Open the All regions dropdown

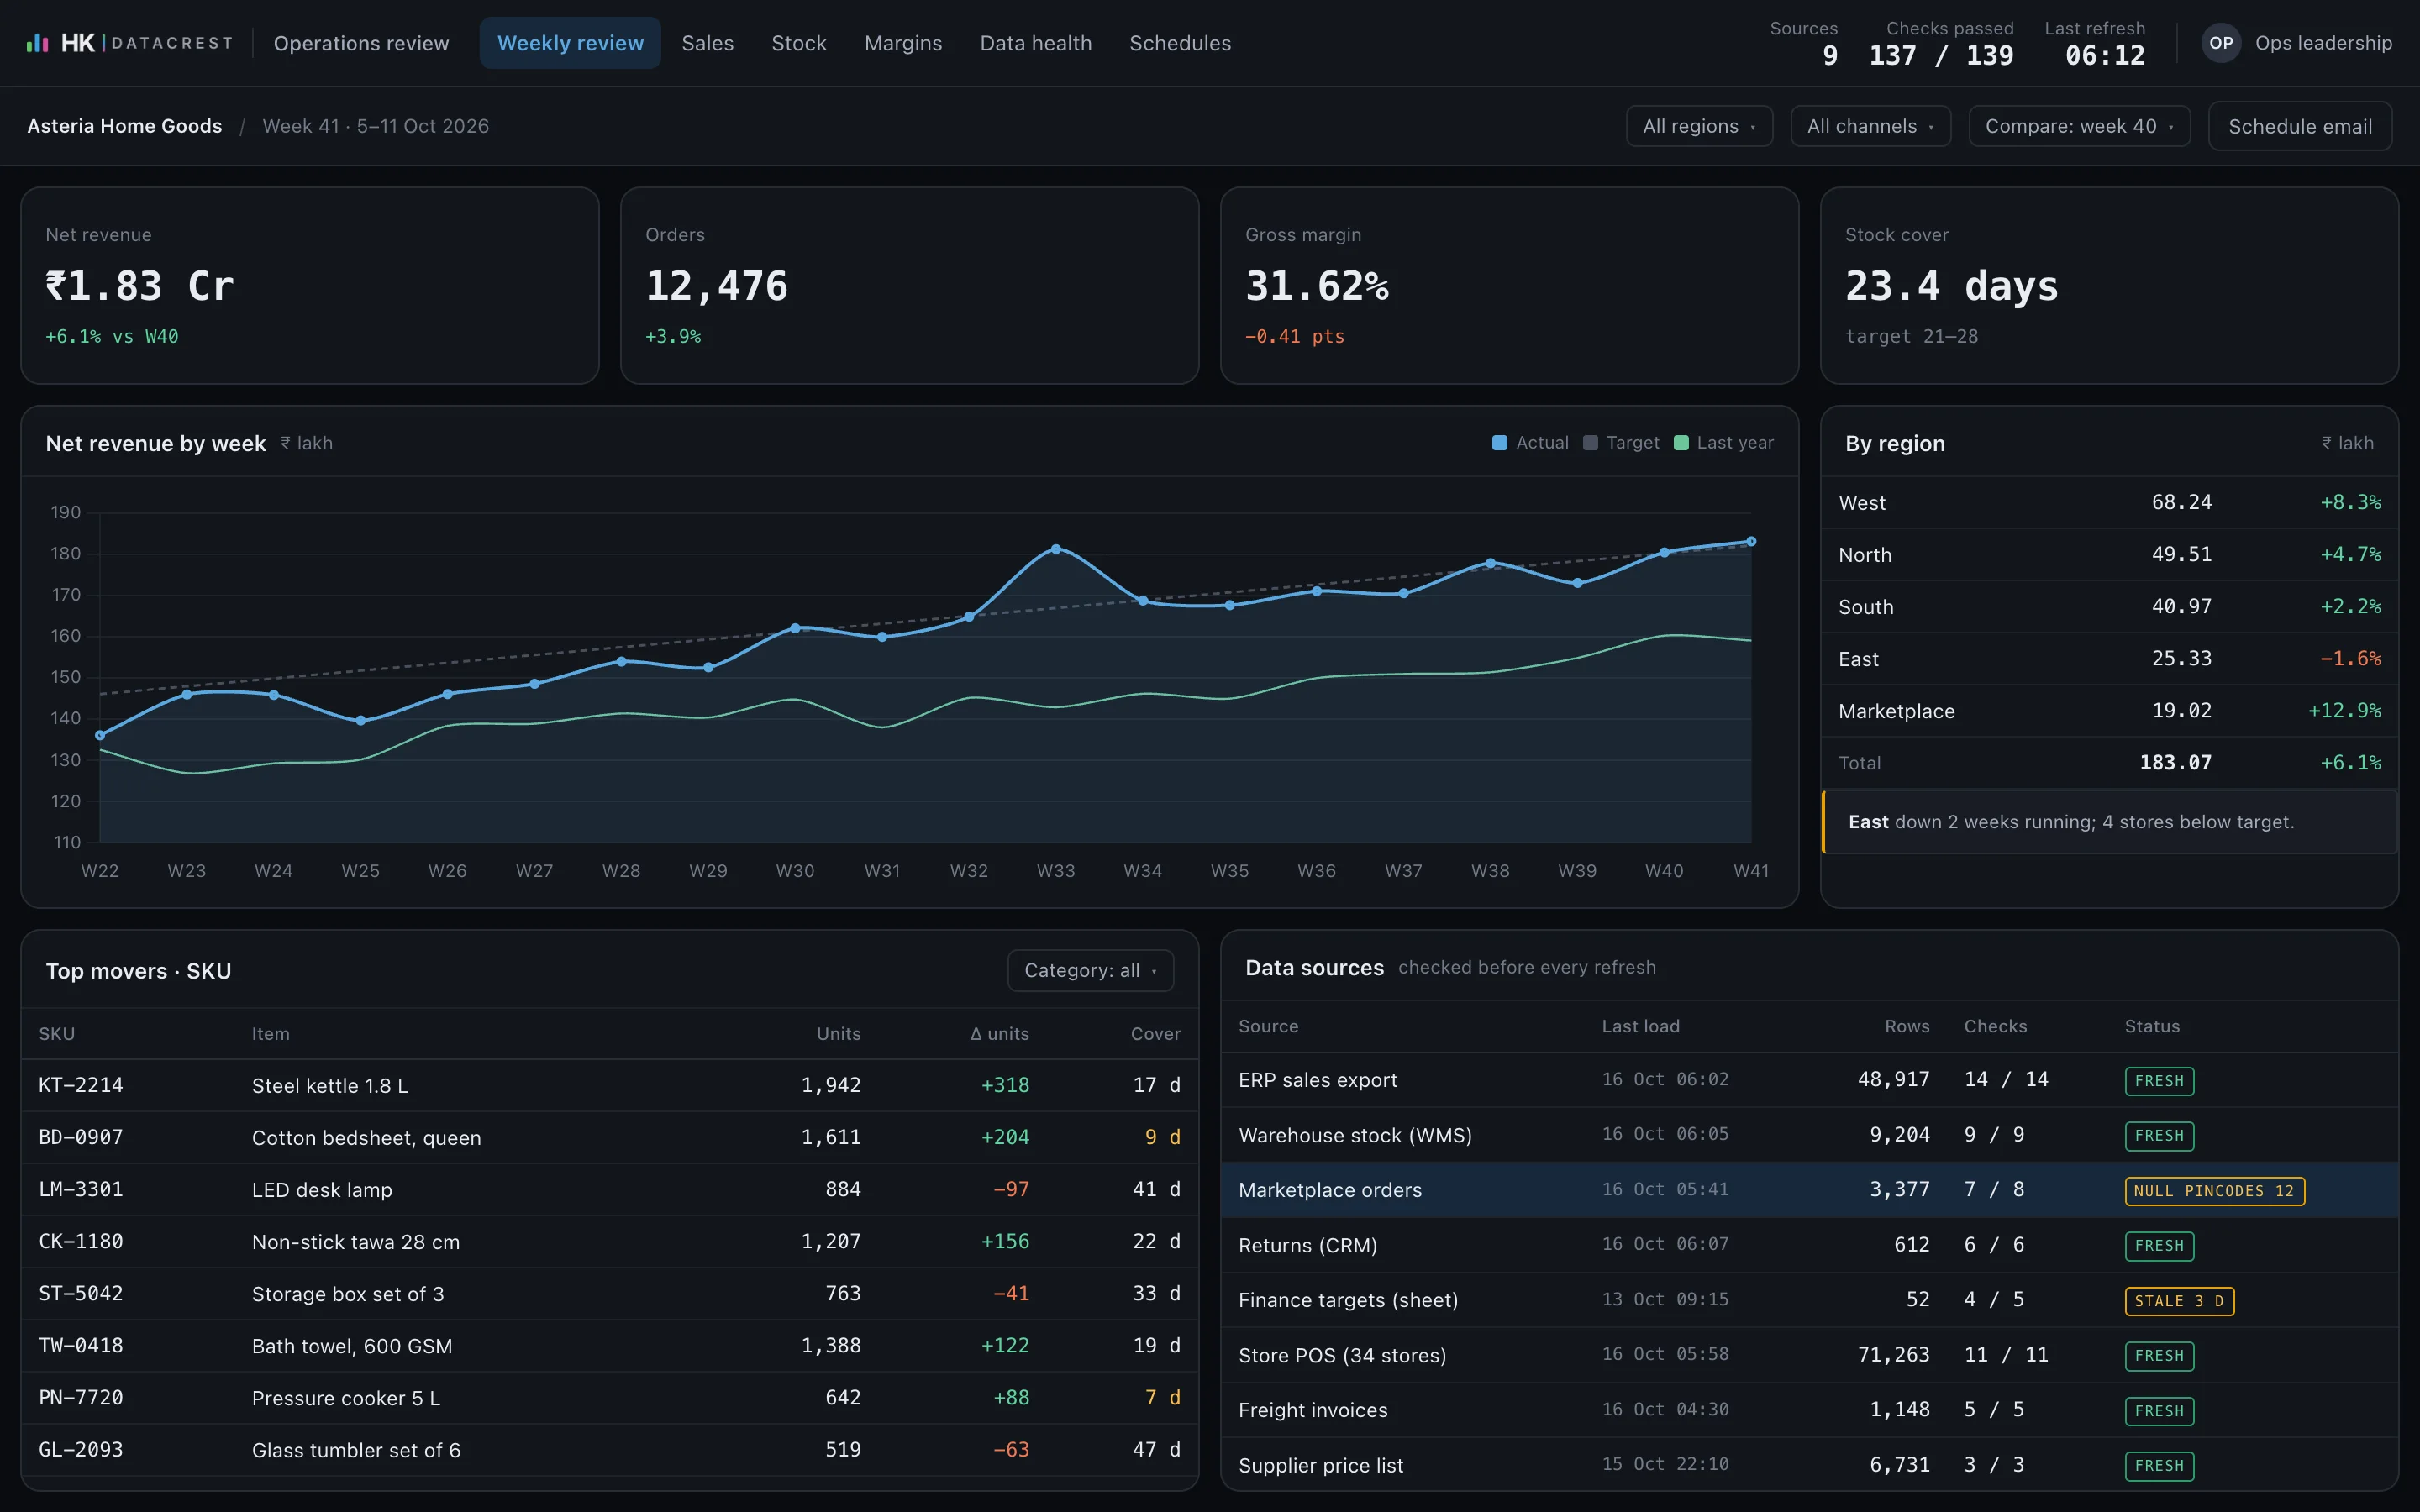tap(1699, 126)
